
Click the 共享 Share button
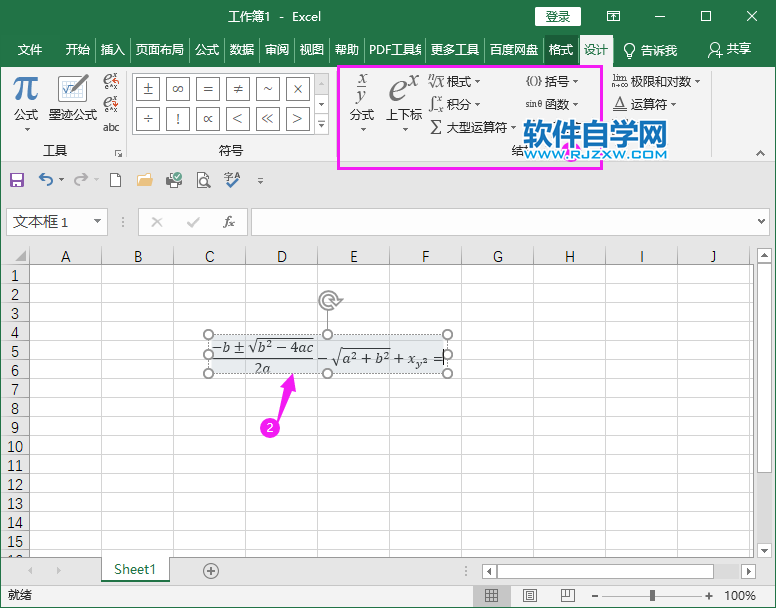(x=729, y=49)
